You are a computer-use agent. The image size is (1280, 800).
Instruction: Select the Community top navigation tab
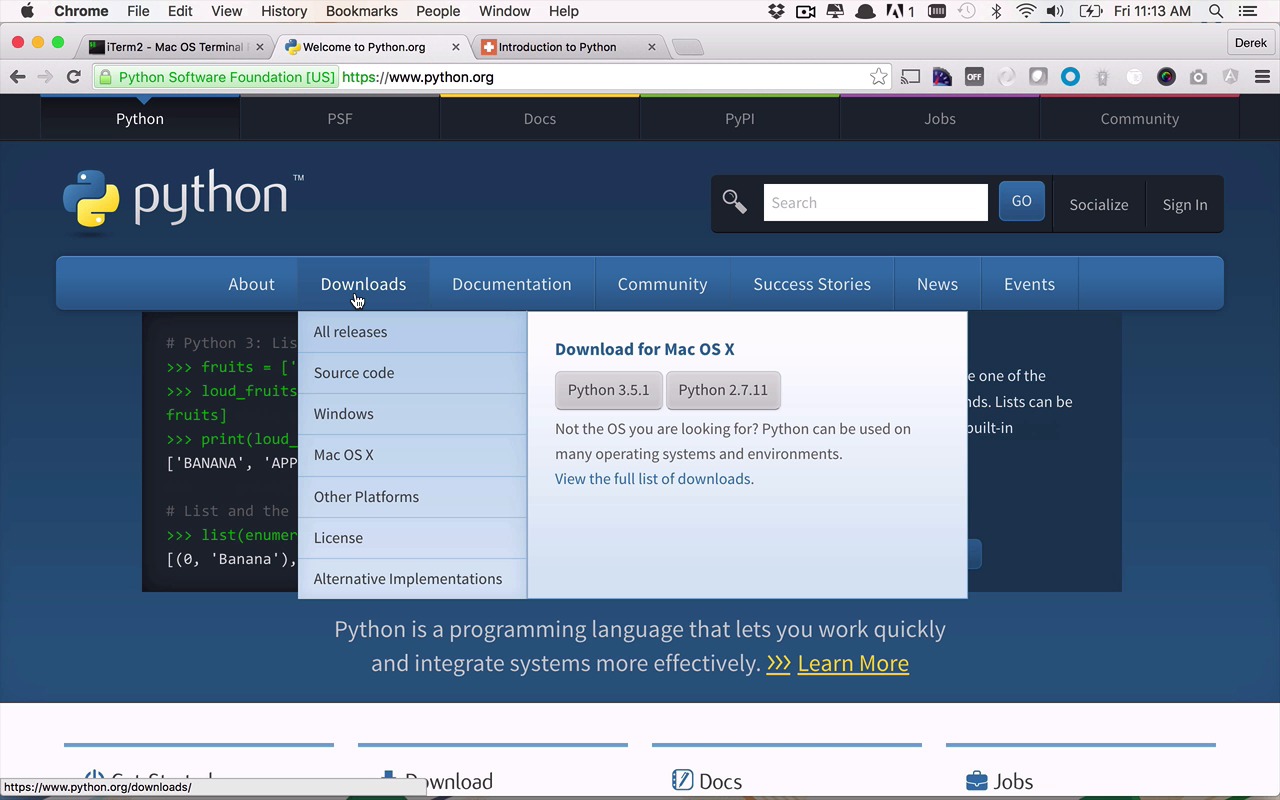click(1140, 118)
